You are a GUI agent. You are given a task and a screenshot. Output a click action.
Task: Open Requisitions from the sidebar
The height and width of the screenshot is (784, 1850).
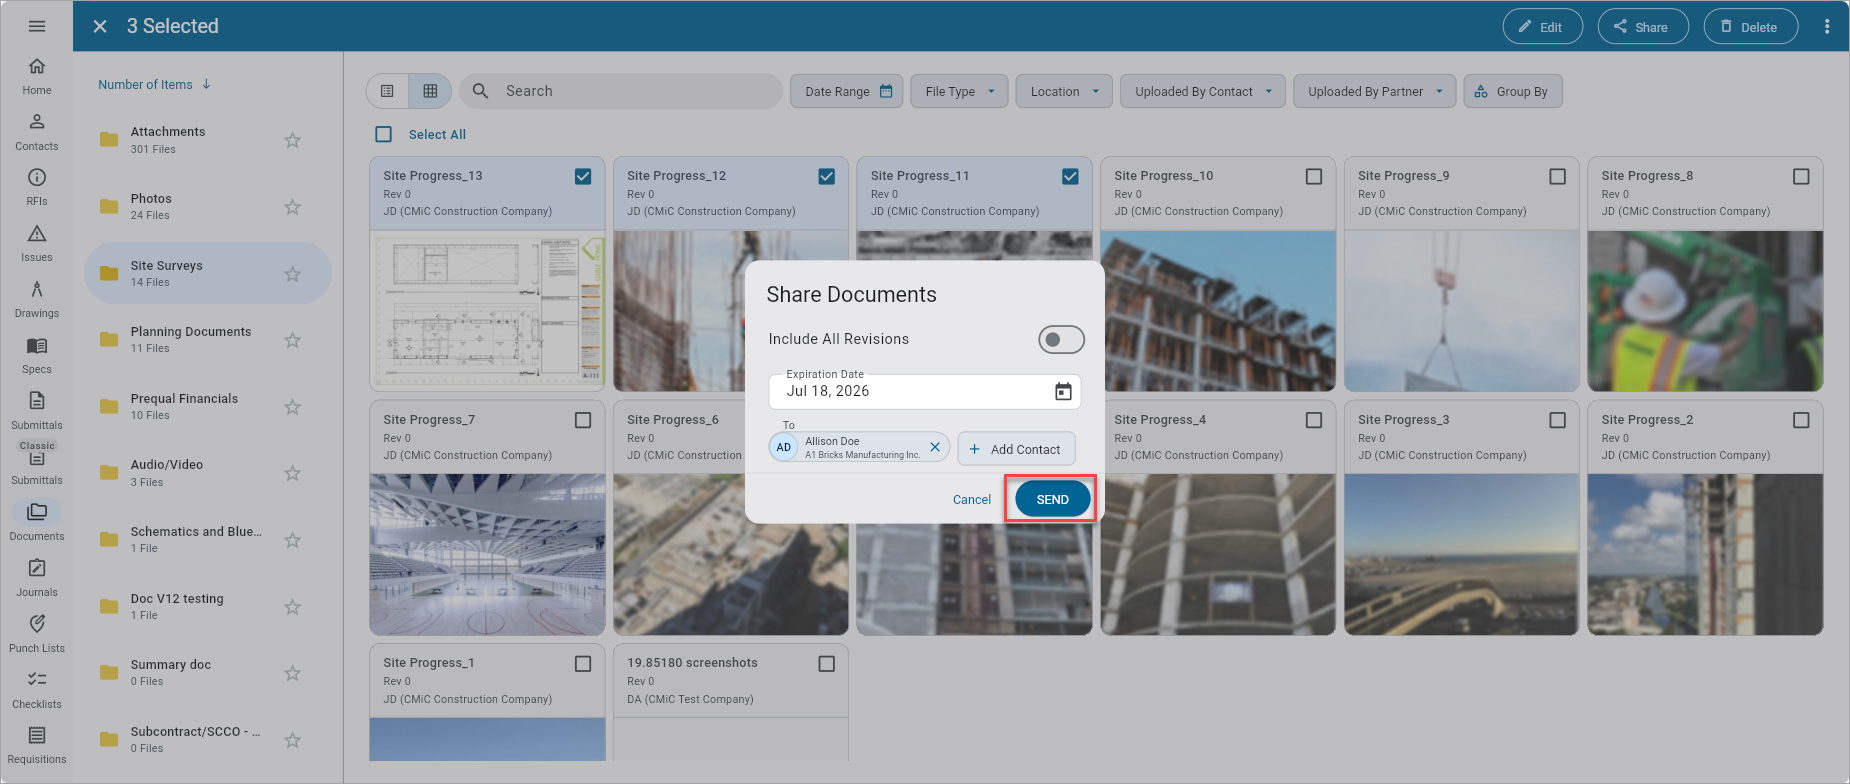pos(37,745)
